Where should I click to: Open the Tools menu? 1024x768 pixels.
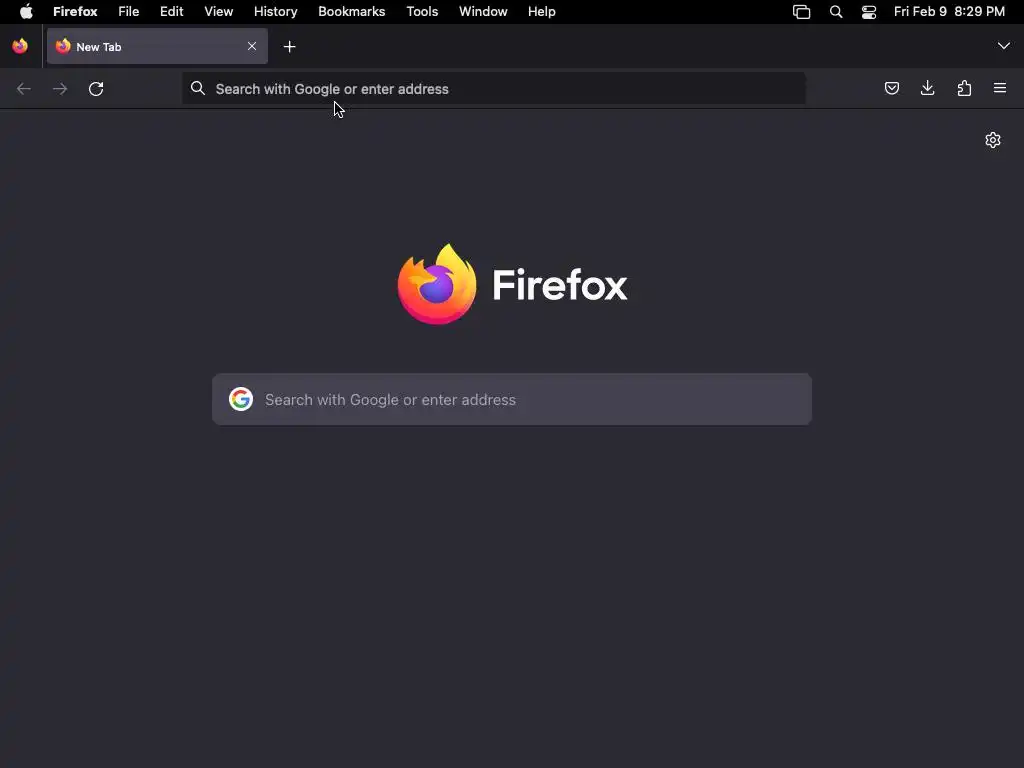(423, 12)
